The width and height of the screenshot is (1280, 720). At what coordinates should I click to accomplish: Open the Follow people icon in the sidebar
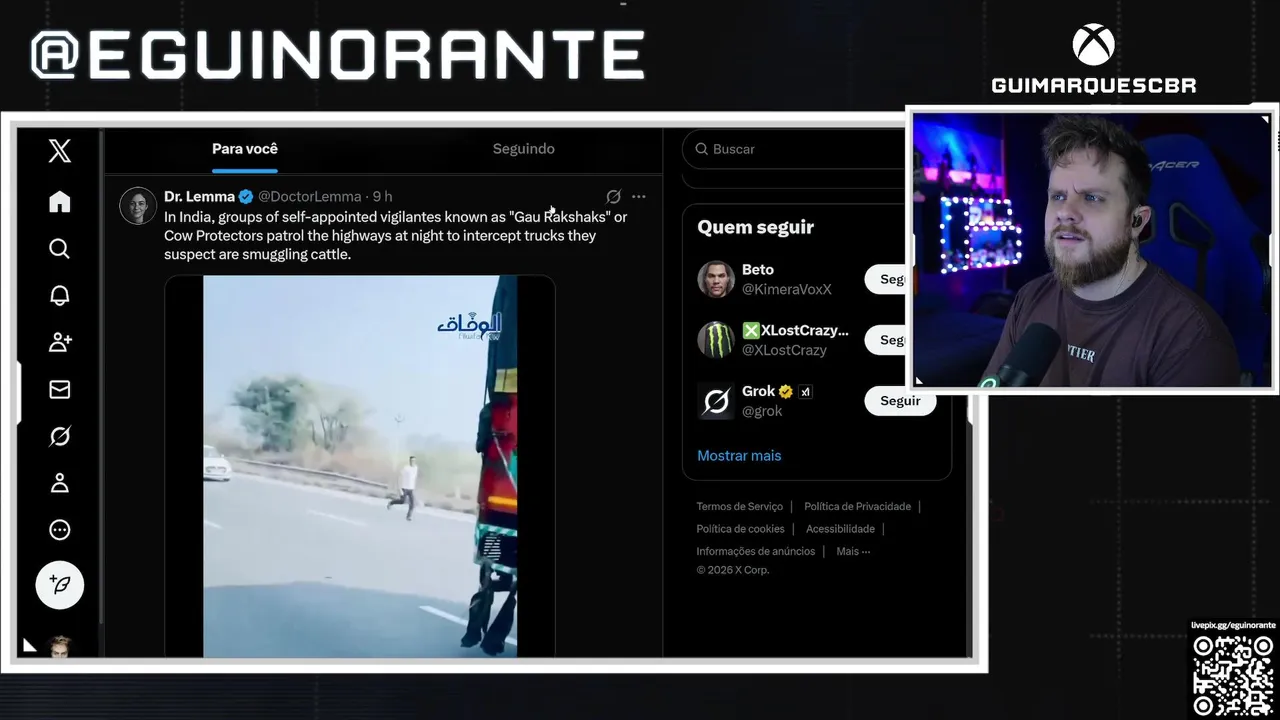pos(59,342)
